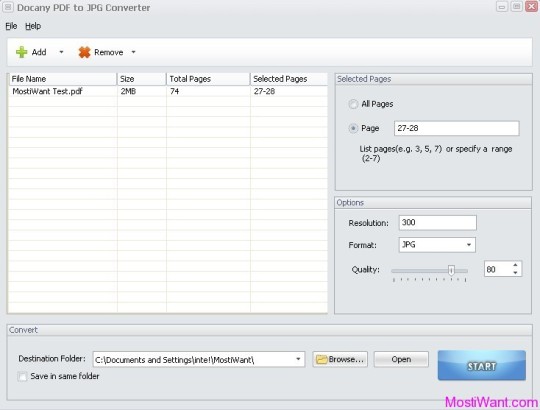The height and width of the screenshot is (410, 540).
Task: Select the All Pages radio button
Action: pos(353,104)
